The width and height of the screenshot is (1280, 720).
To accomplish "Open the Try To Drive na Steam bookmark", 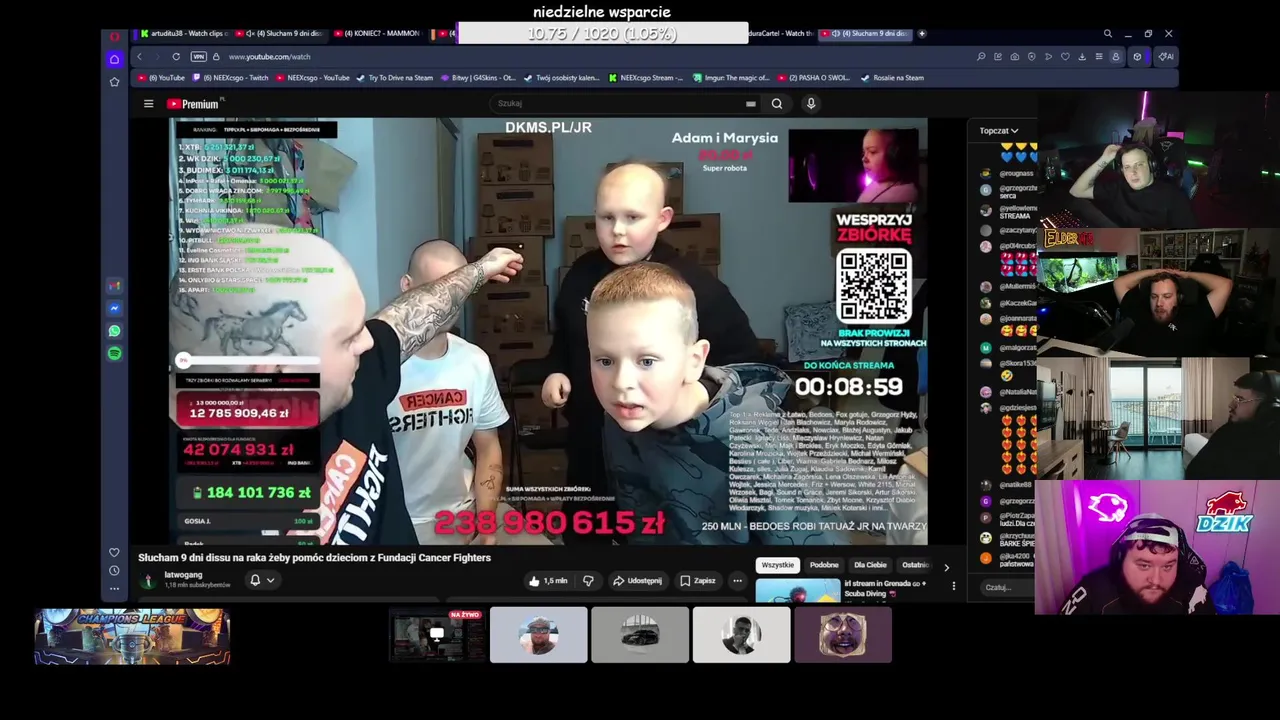I will click(x=395, y=78).
